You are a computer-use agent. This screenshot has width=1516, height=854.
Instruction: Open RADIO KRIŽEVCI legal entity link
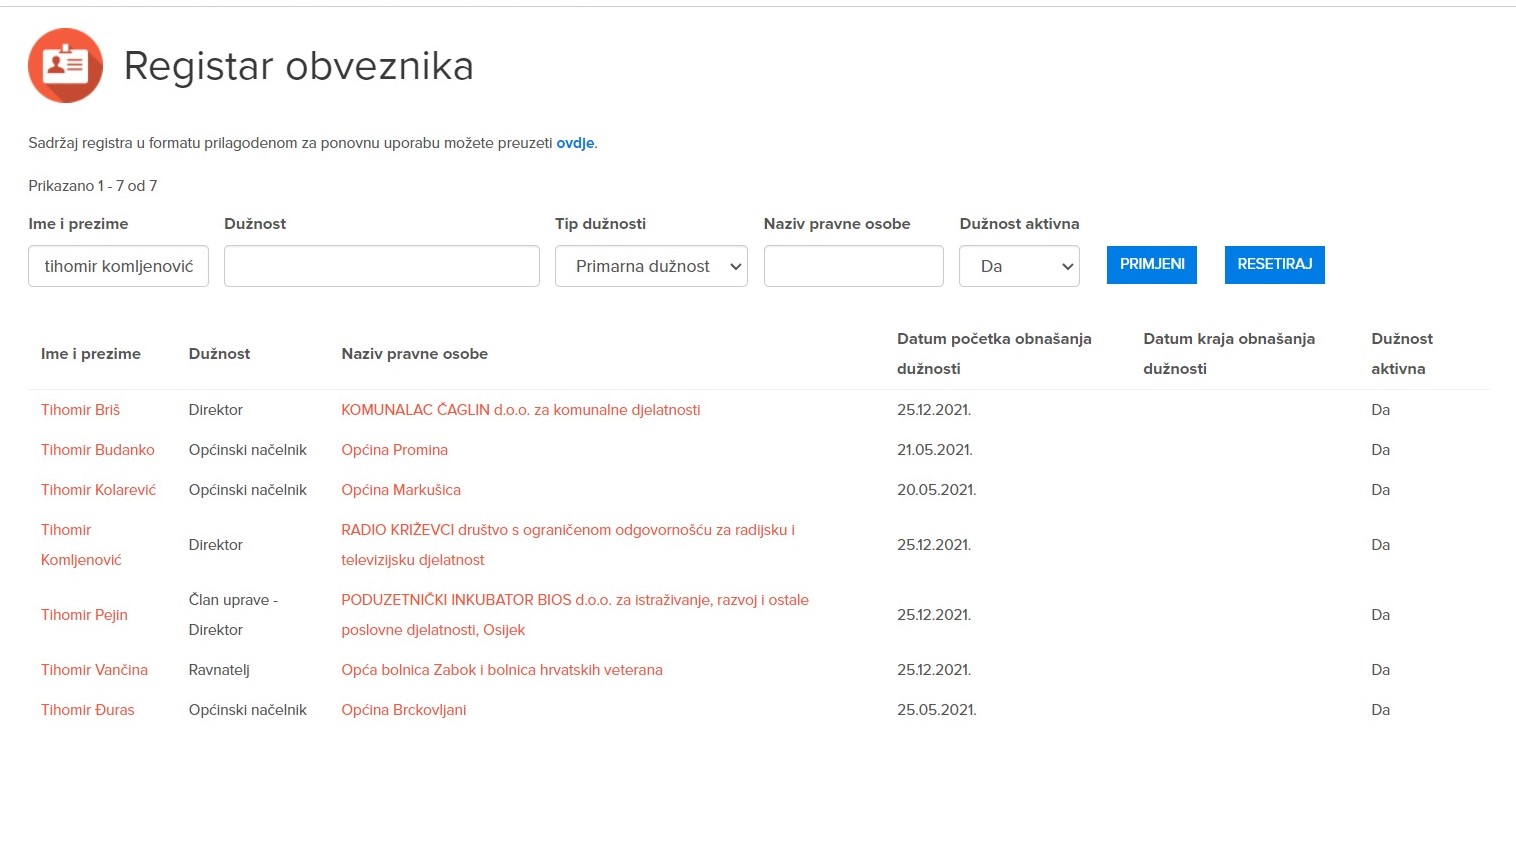[x=567, y=530]
